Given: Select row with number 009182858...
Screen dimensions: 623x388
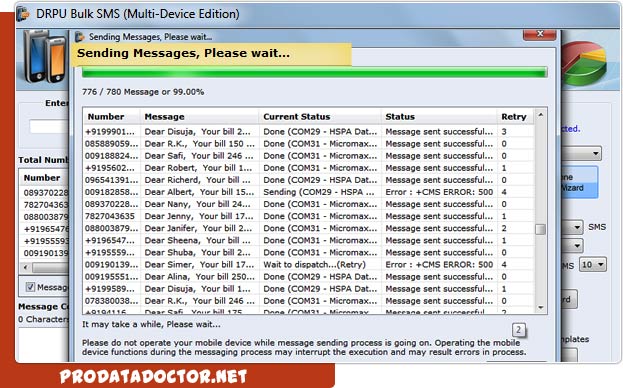Looking at the screenshot, I should [x=309, y=192].
